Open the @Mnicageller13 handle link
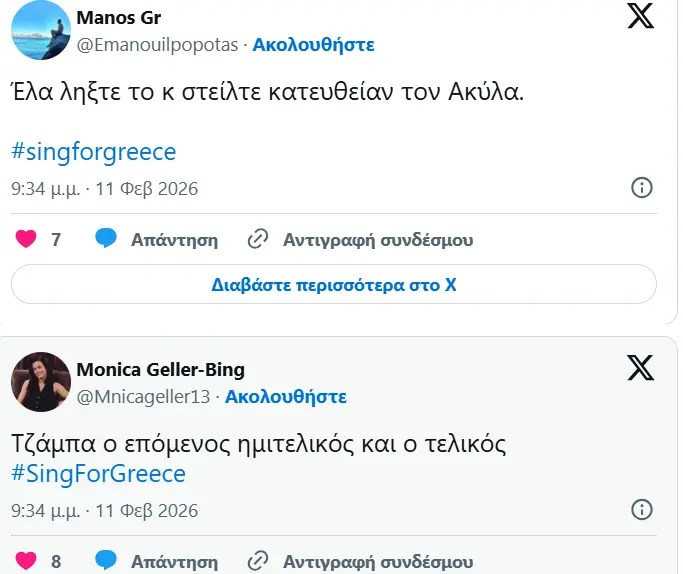The height and width of the screenshot is (574, 683). [144, 397]
